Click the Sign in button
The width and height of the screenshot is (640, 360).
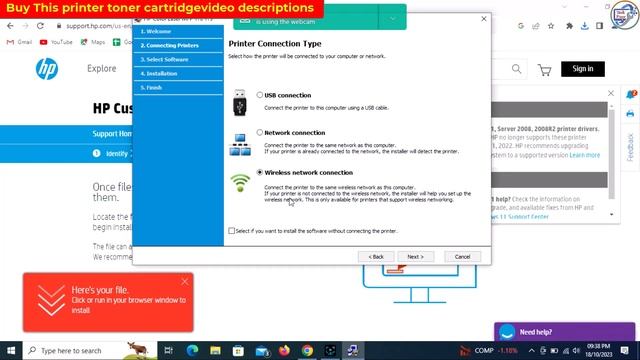582,69
